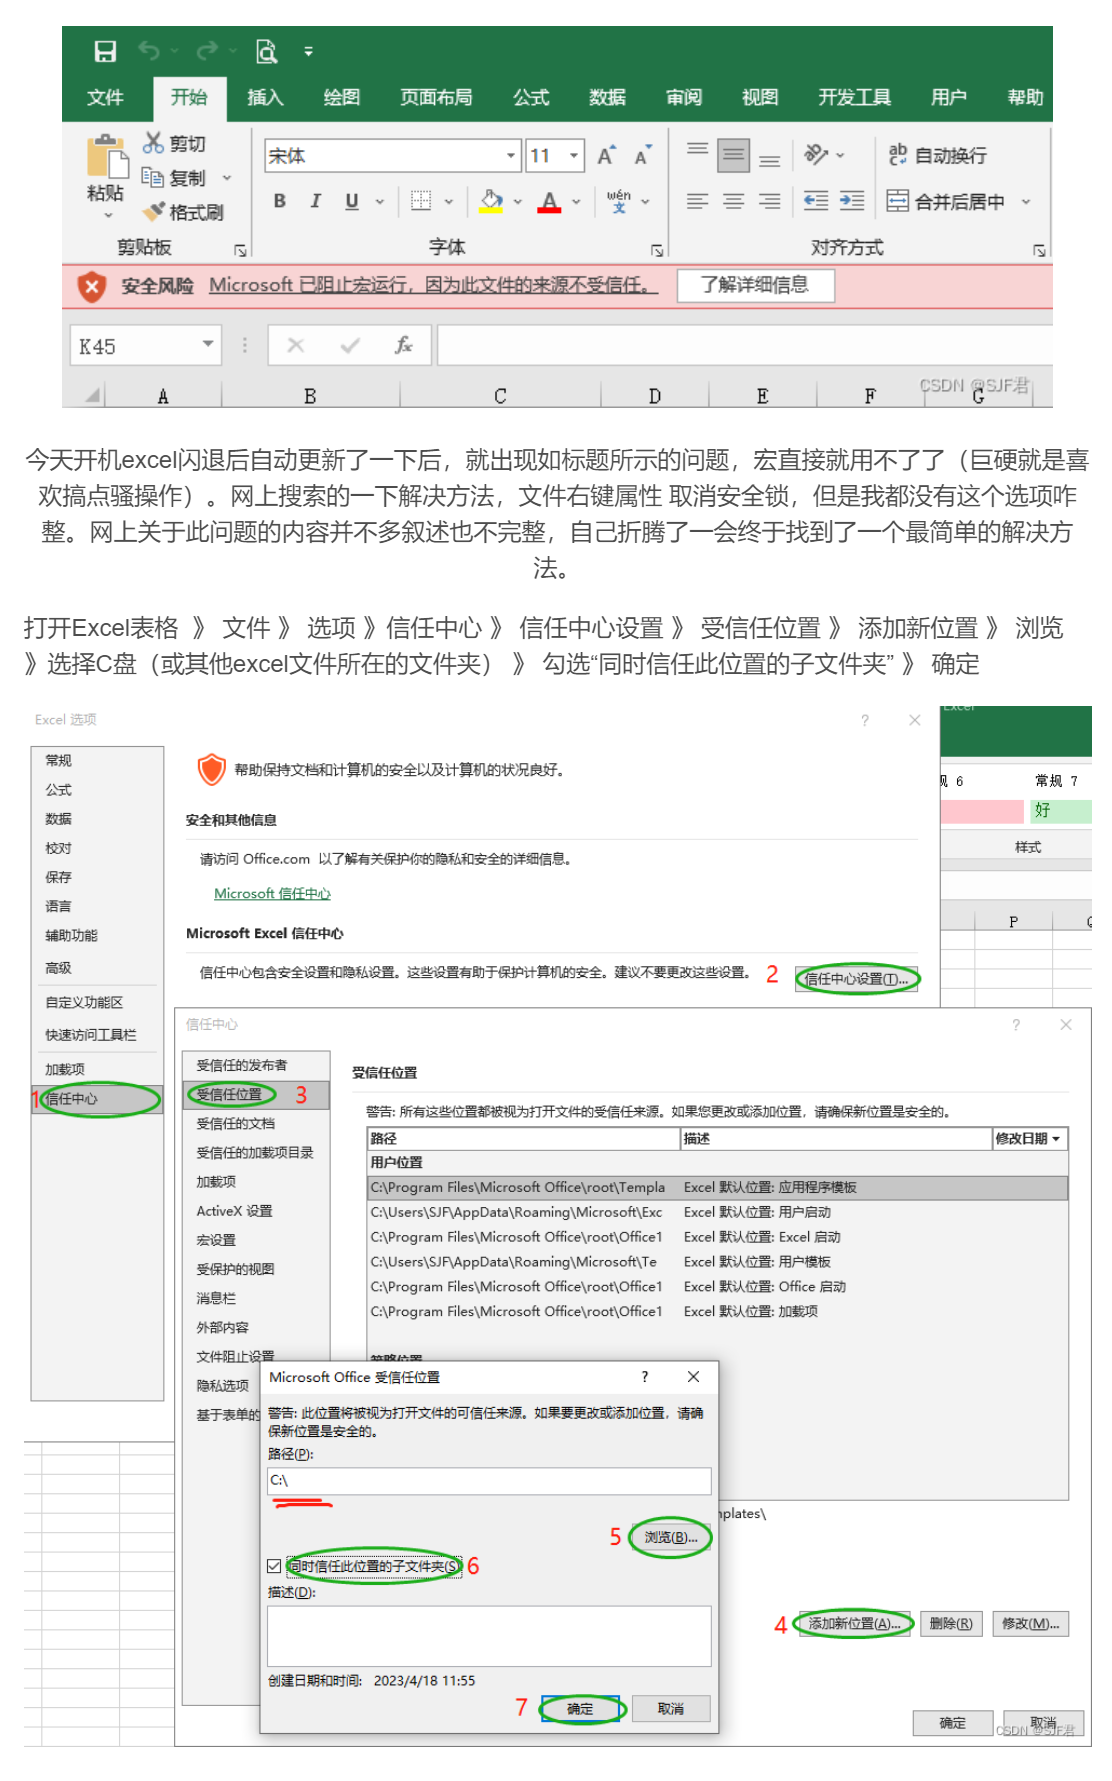Select 信任中心 in Excel options sidebar
This screenshot has width=1112, height=1781.
97,1098
